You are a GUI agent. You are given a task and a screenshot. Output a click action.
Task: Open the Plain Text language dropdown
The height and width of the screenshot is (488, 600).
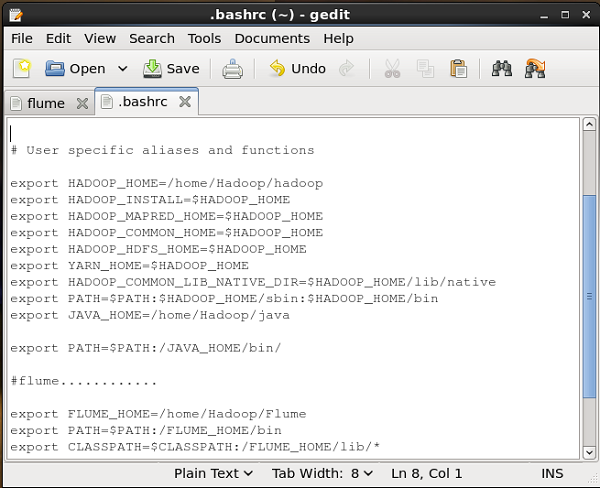pos(213,473)
